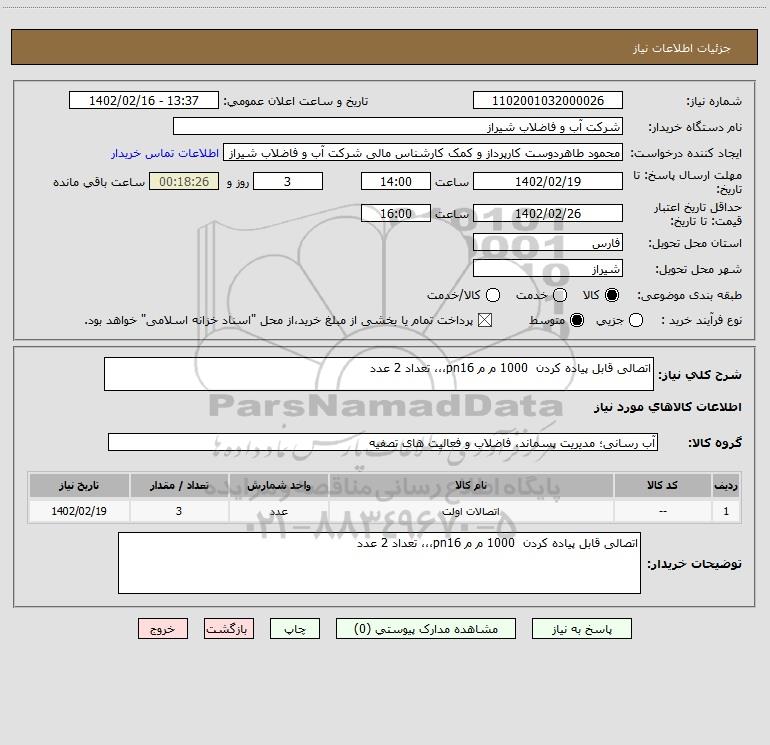This screenshot has height=745, width=770.
Task: Click the row number cell 1
Action: coord(726,511)
